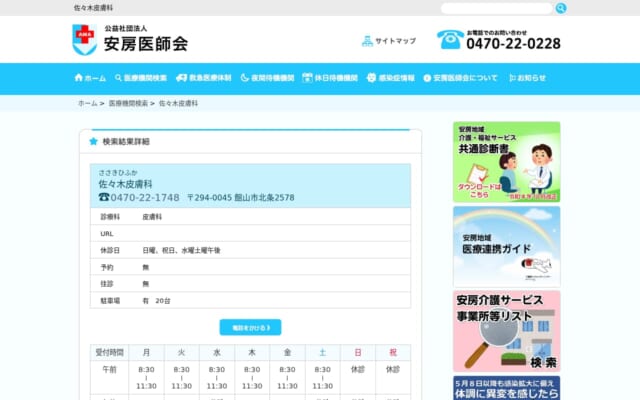
Task: Click the ホーム breadcrumb link
Action: click(88, 103)
